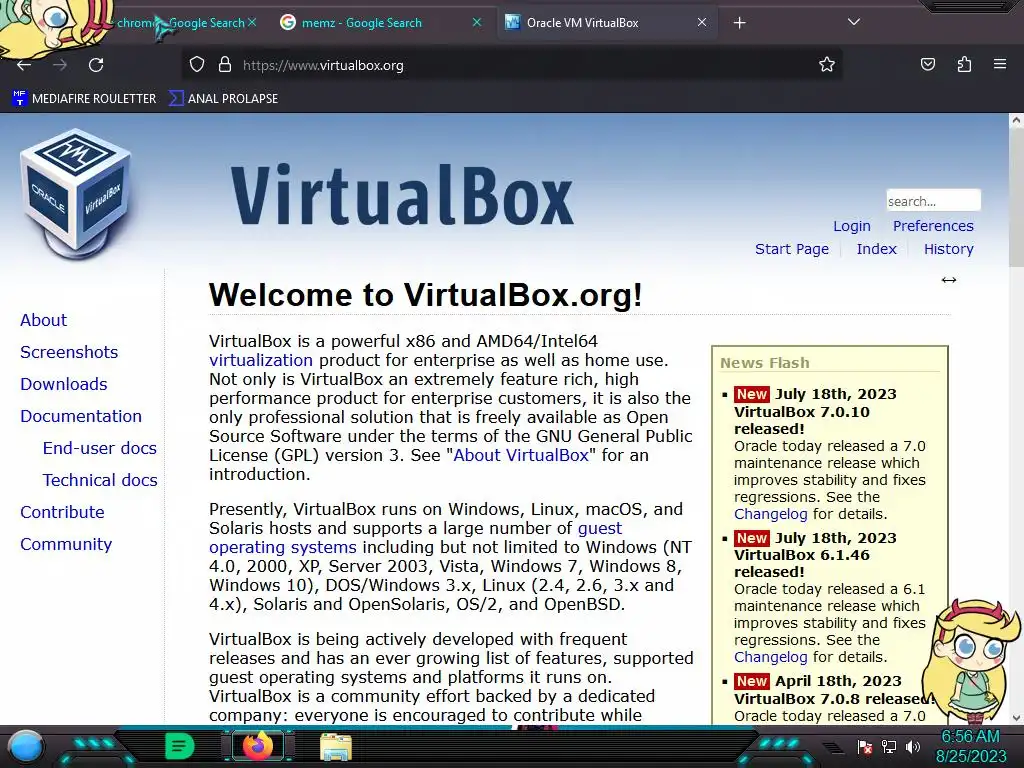The height and width of the screenshot is (768, 1024).
Task: Open the Documentation sidebar link
Action: coord(80,416)
